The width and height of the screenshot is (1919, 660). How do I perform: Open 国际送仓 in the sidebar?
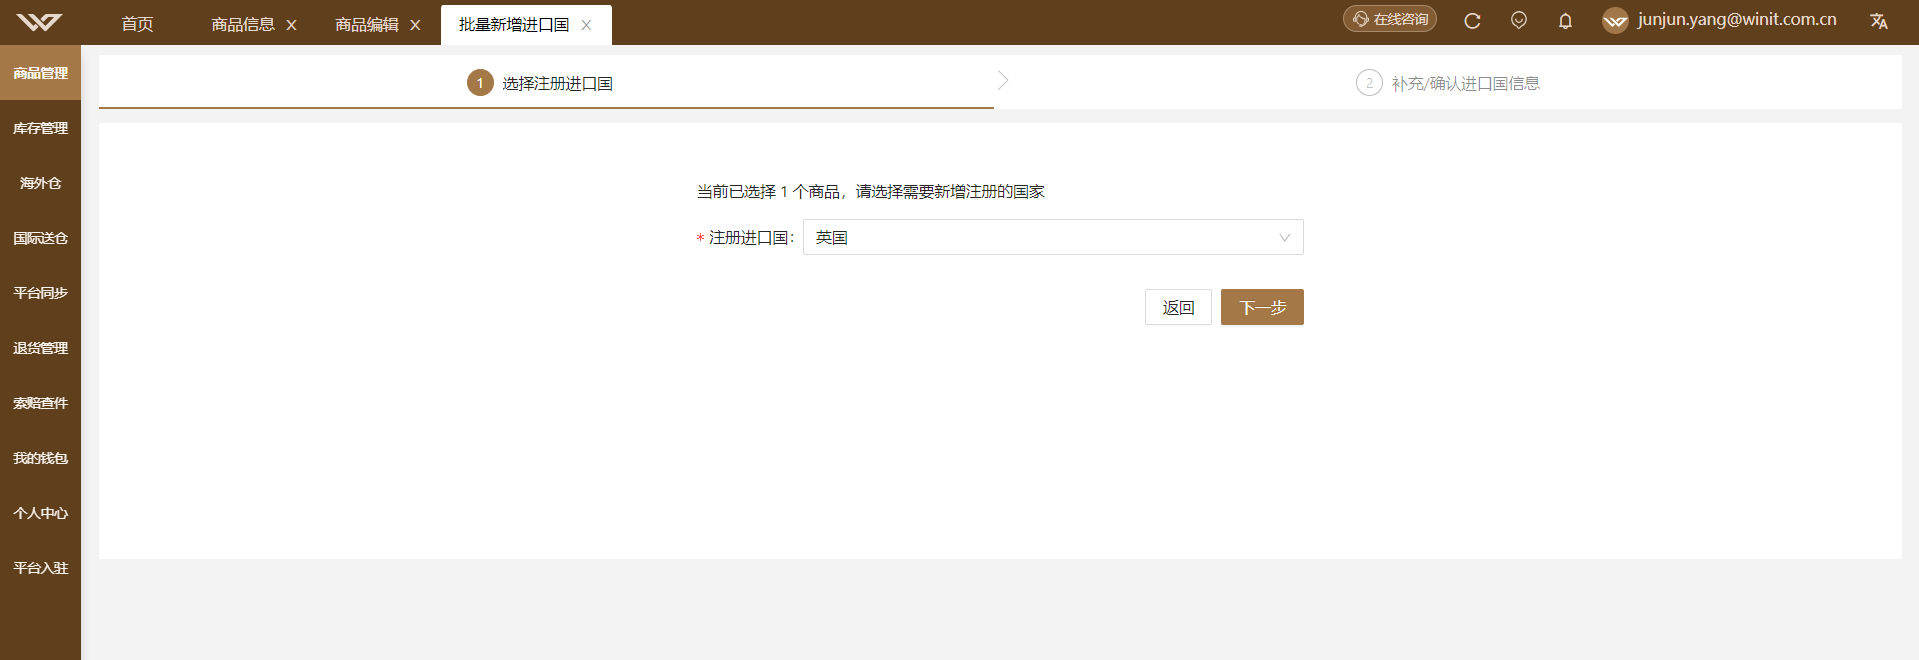tap(40, 238)
